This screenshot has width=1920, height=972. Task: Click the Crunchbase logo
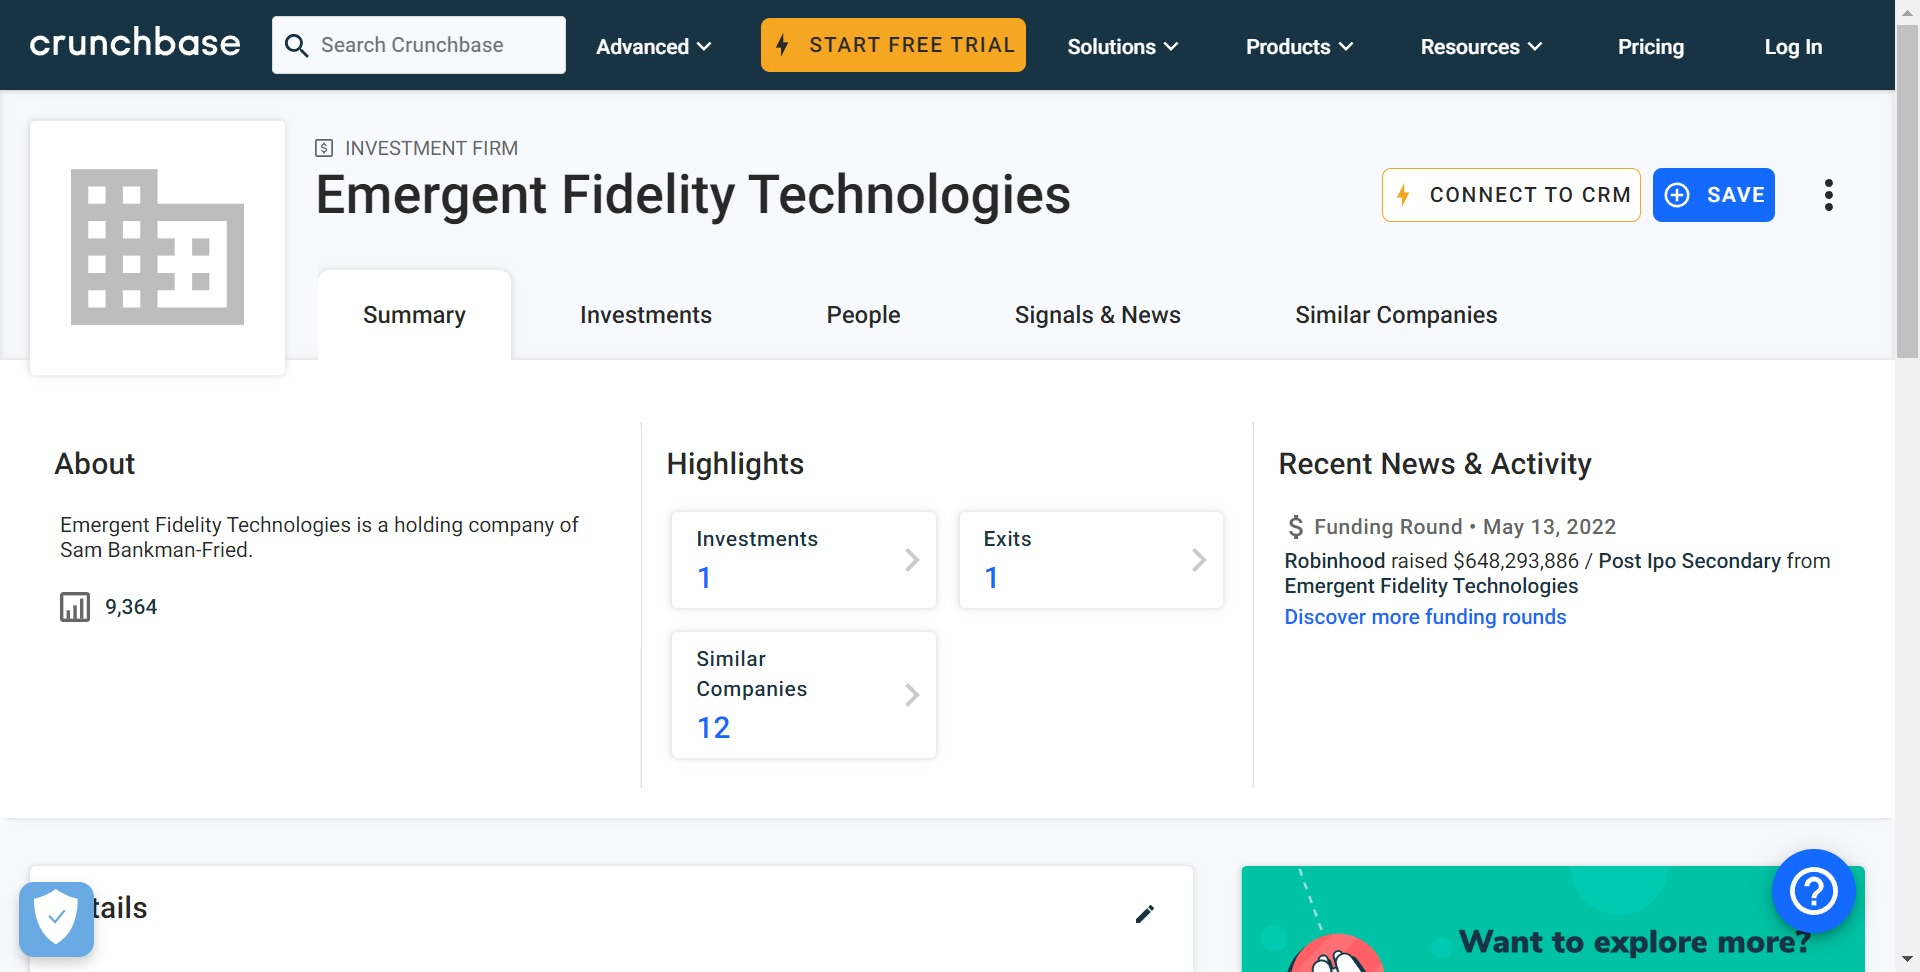point(135,43)
